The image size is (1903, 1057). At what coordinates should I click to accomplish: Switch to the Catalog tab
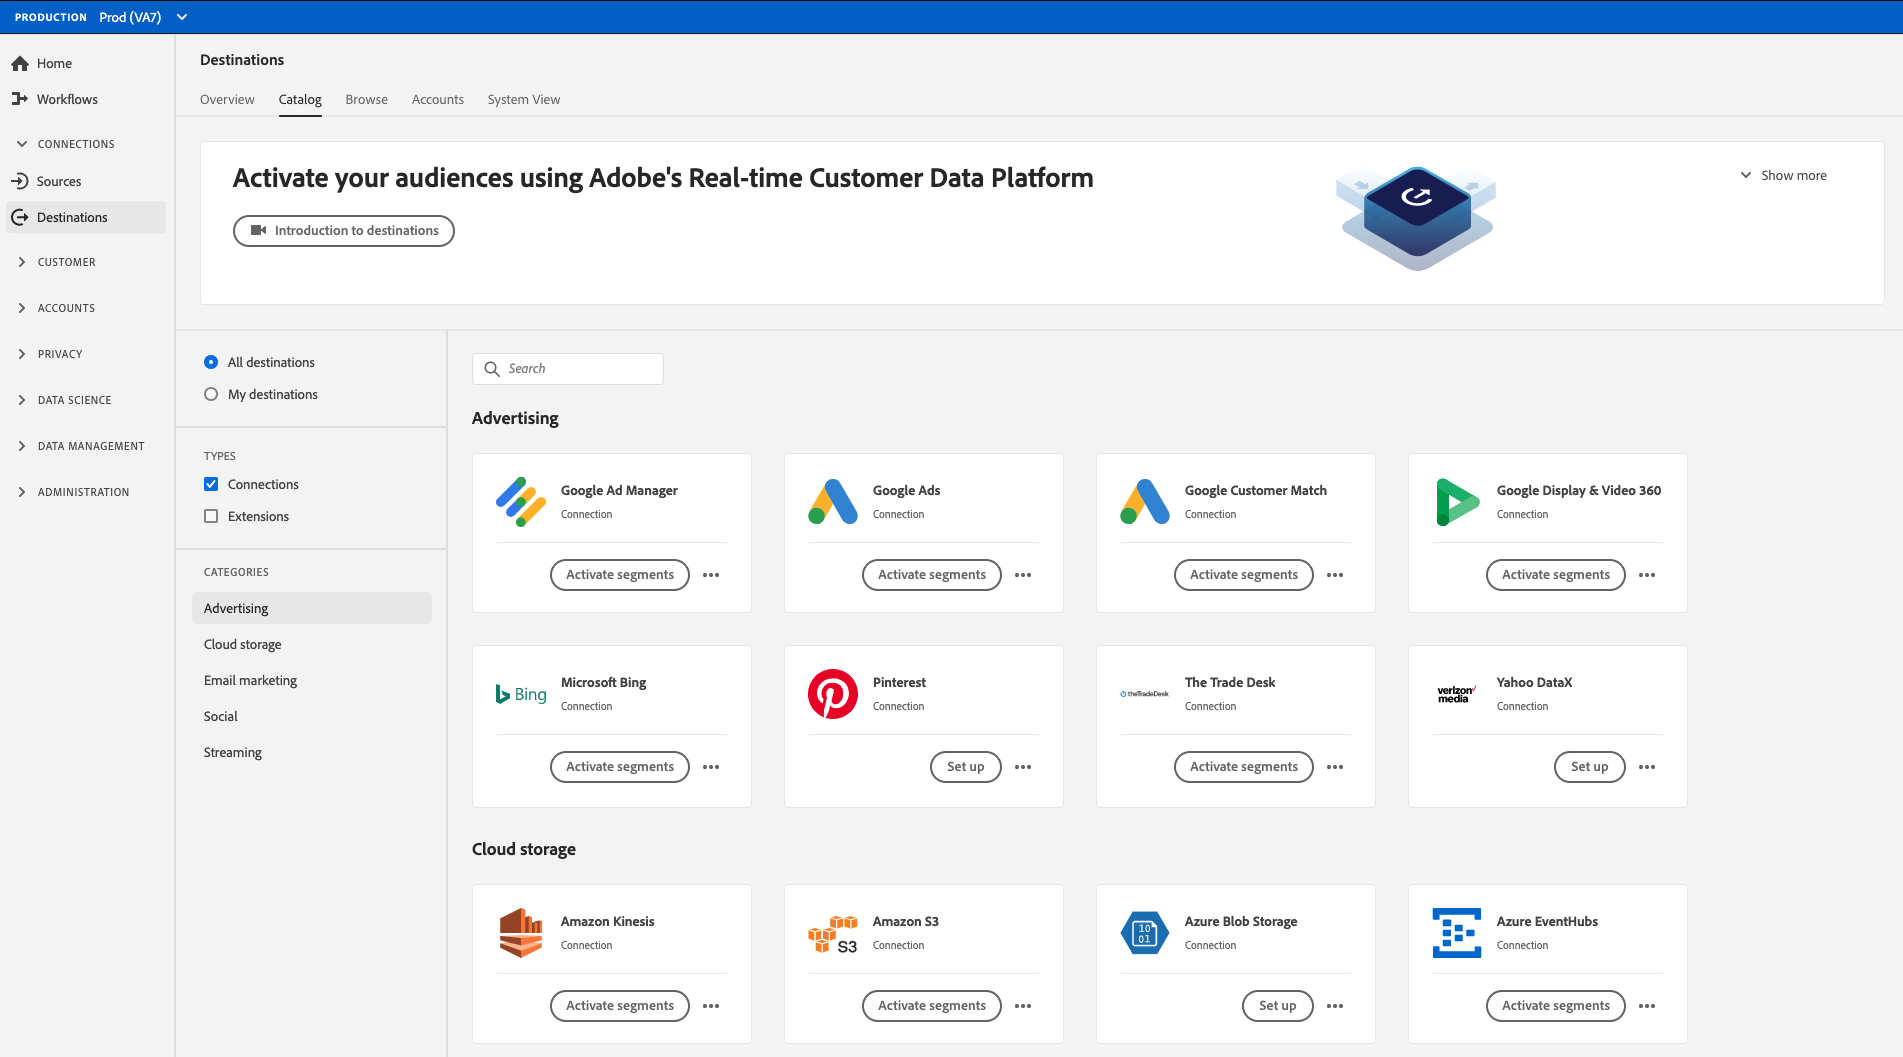(300, 99)
